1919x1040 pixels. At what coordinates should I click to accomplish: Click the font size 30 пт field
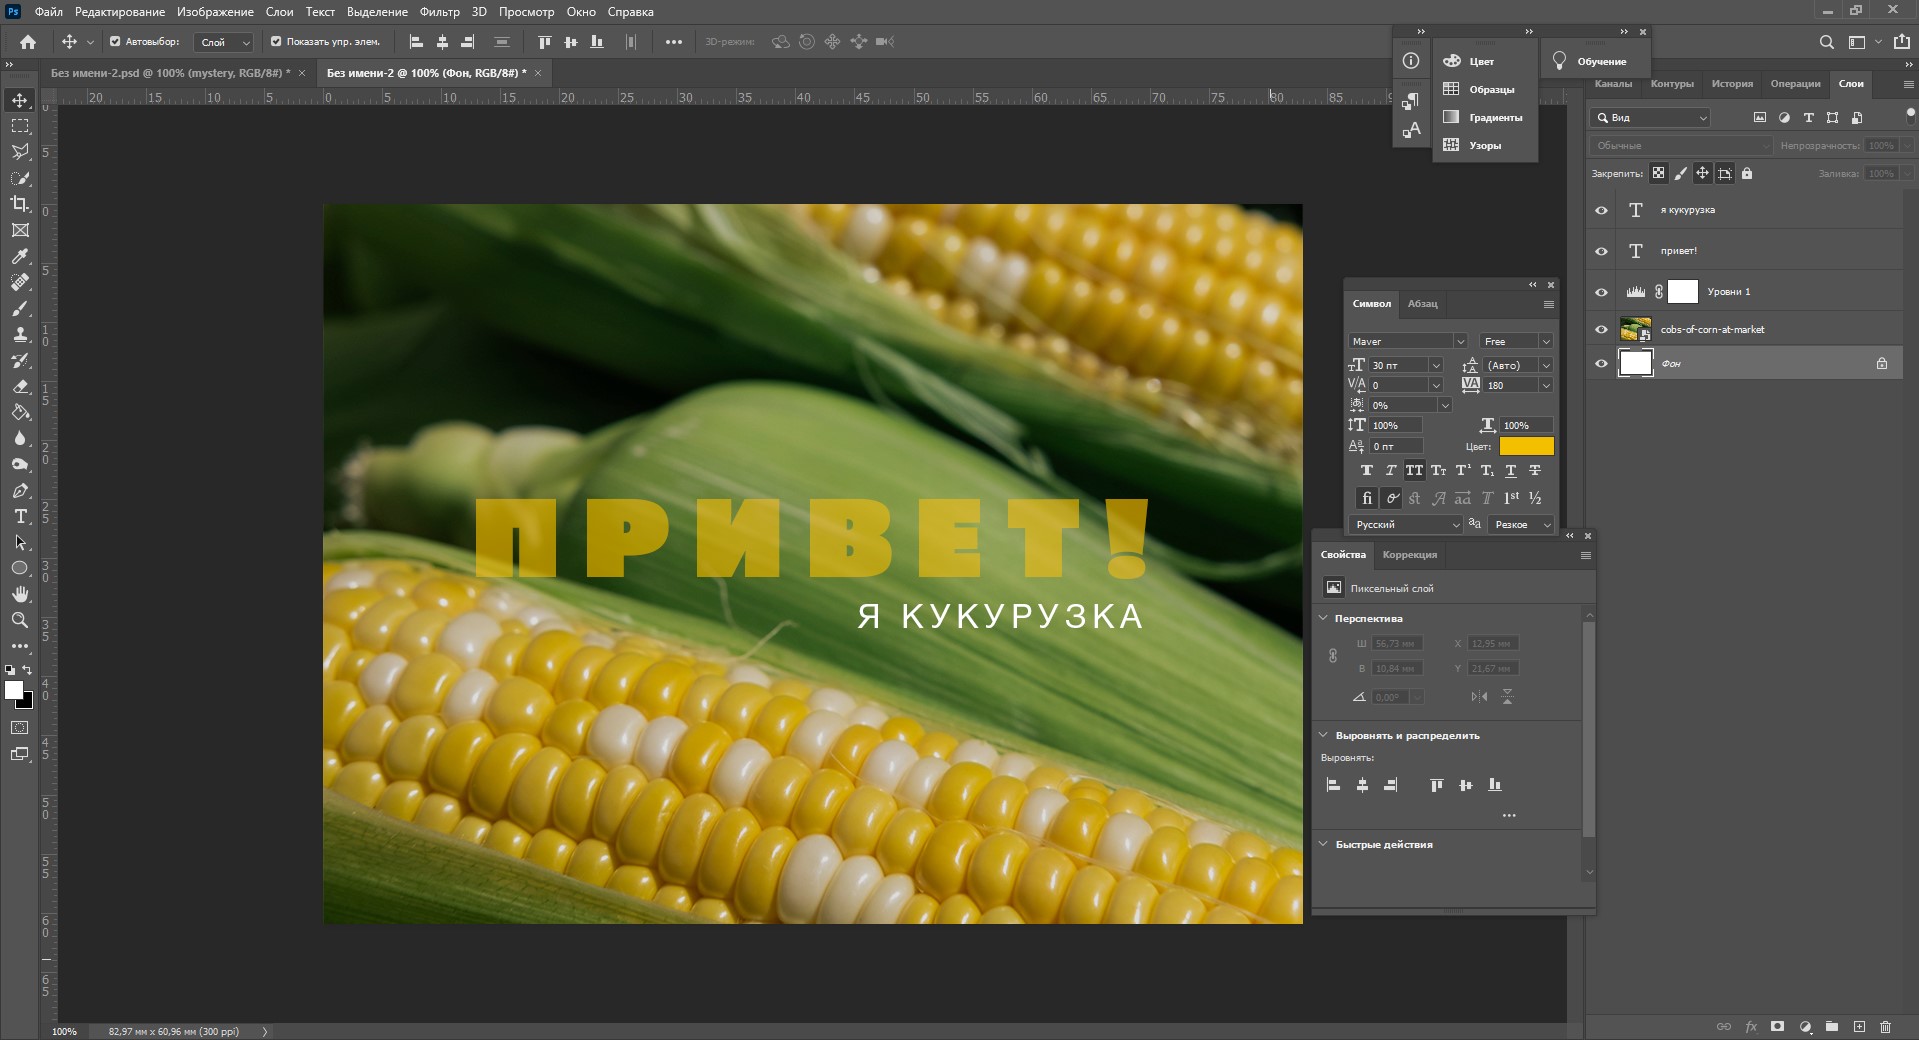(1397, 366)
